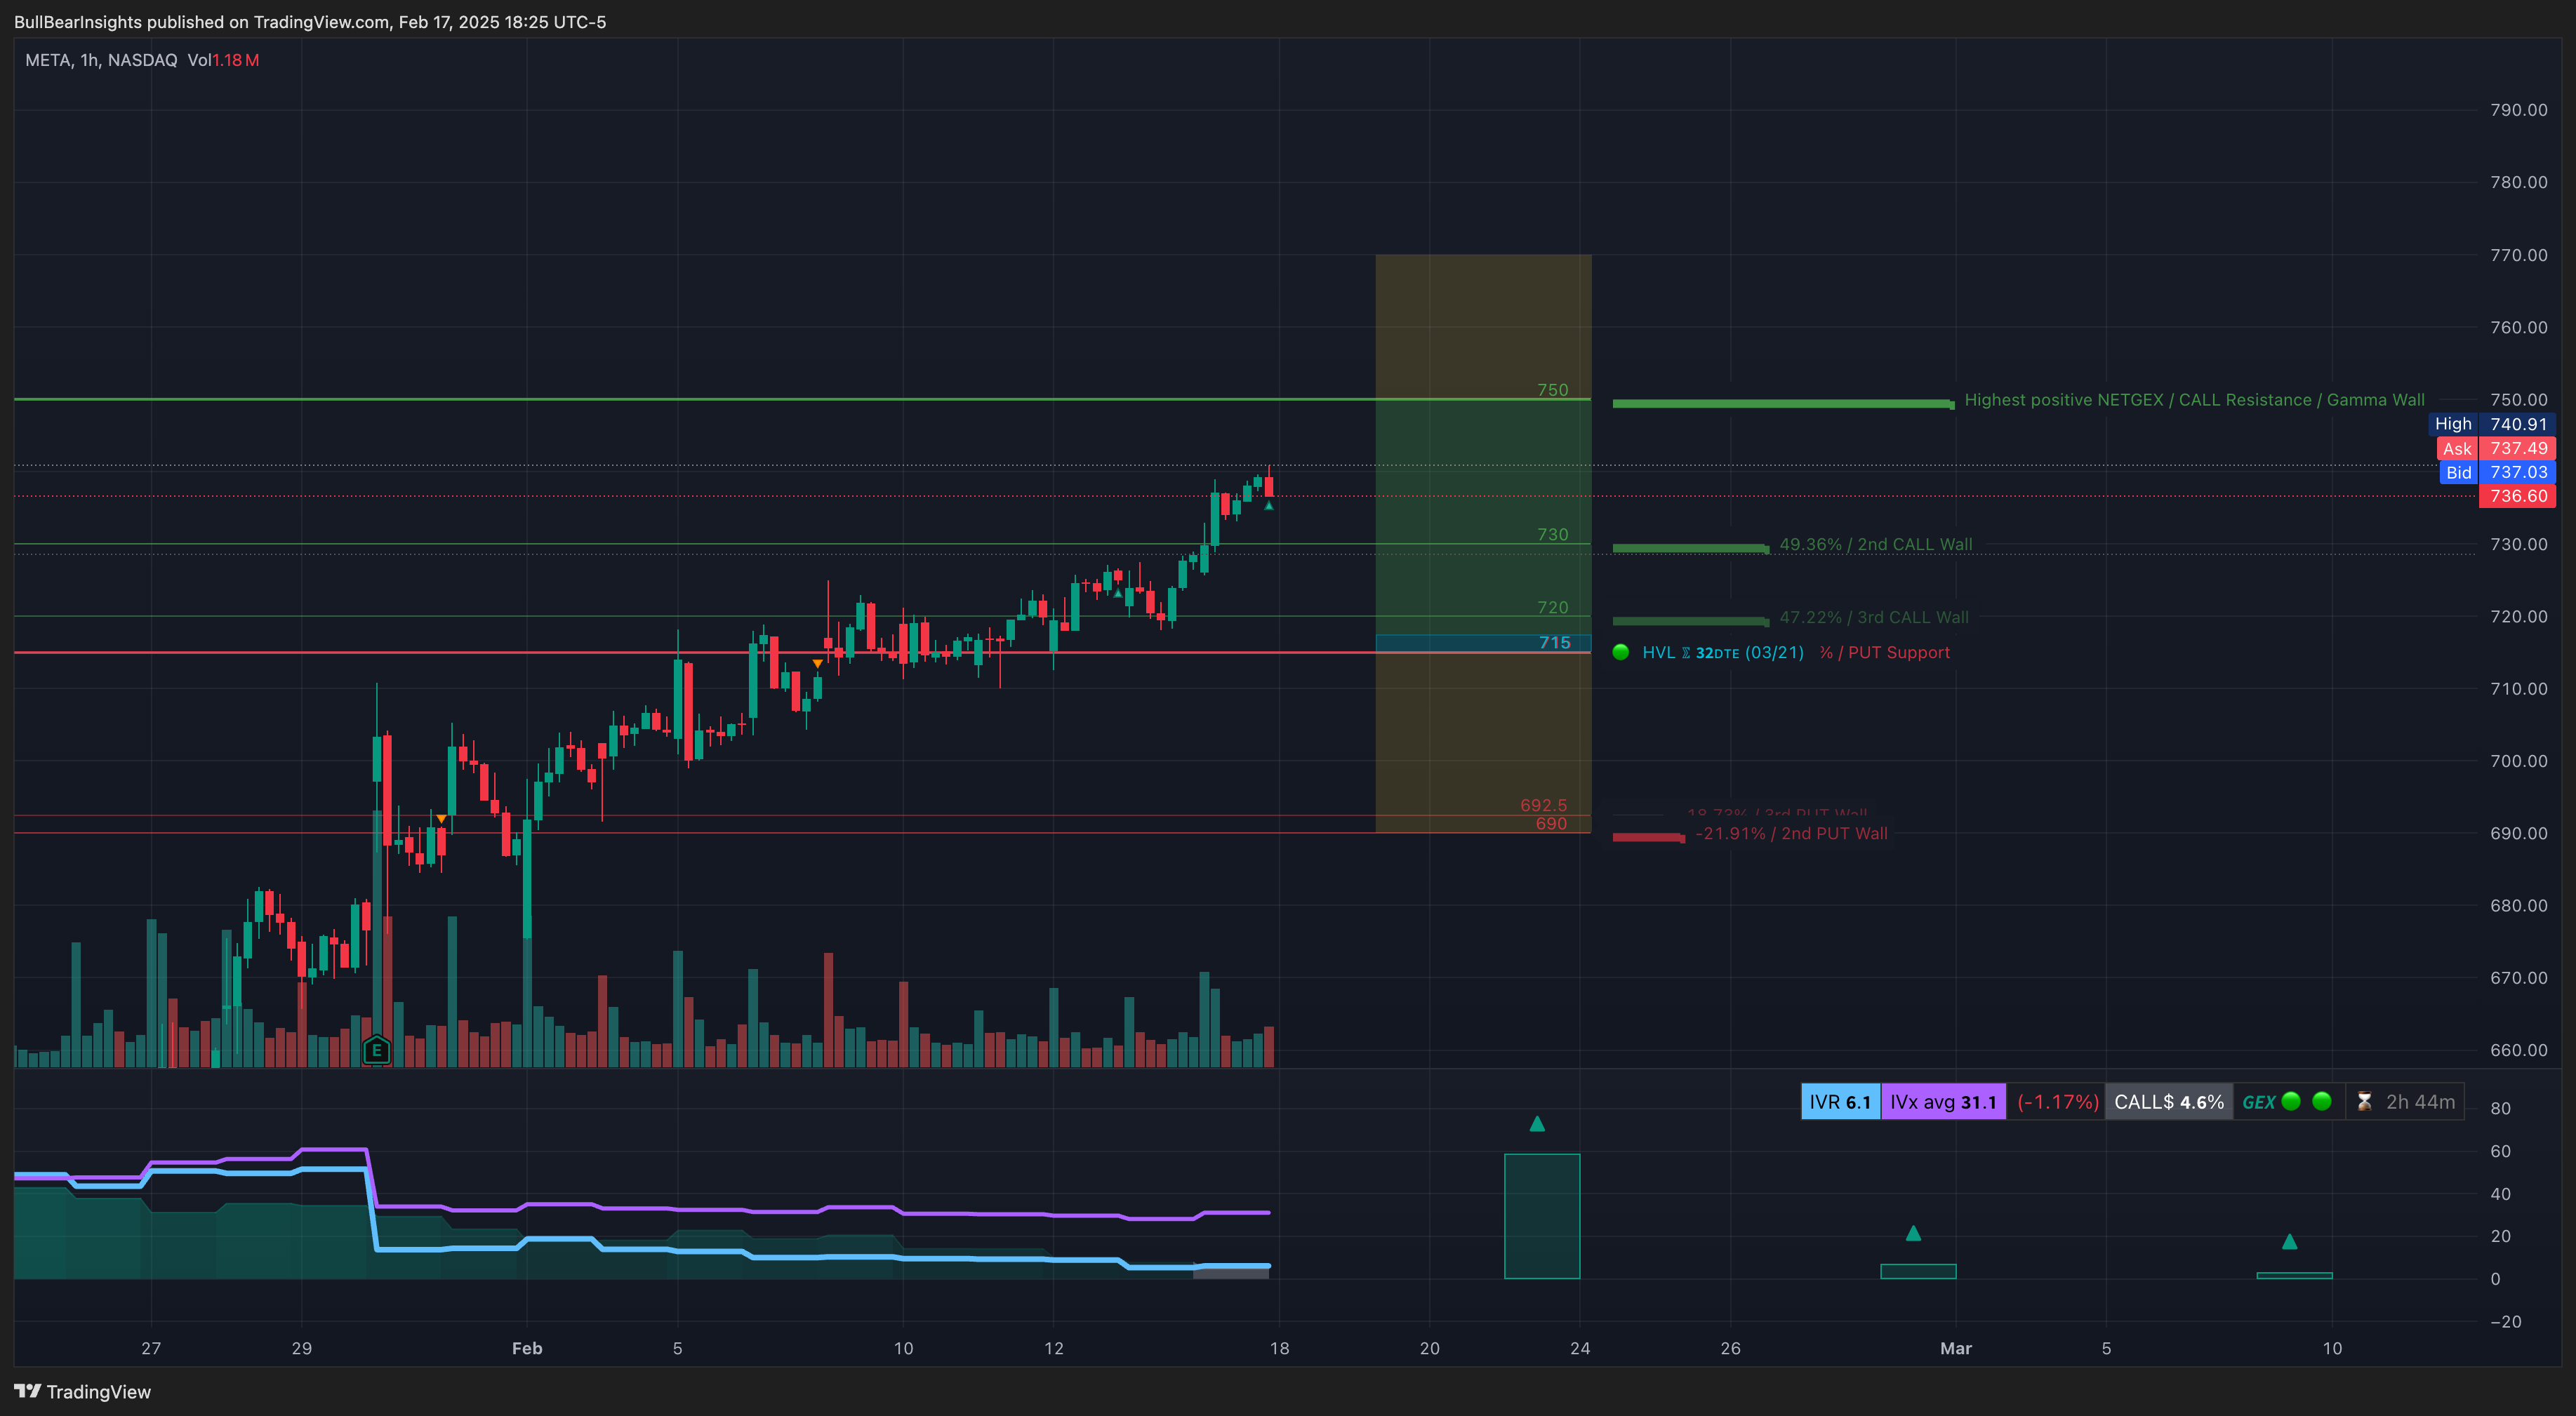This screenshot has height=1416, width=2576.
Task: Click the teal arrow near Mar 1
Action: [1913, 1233]
